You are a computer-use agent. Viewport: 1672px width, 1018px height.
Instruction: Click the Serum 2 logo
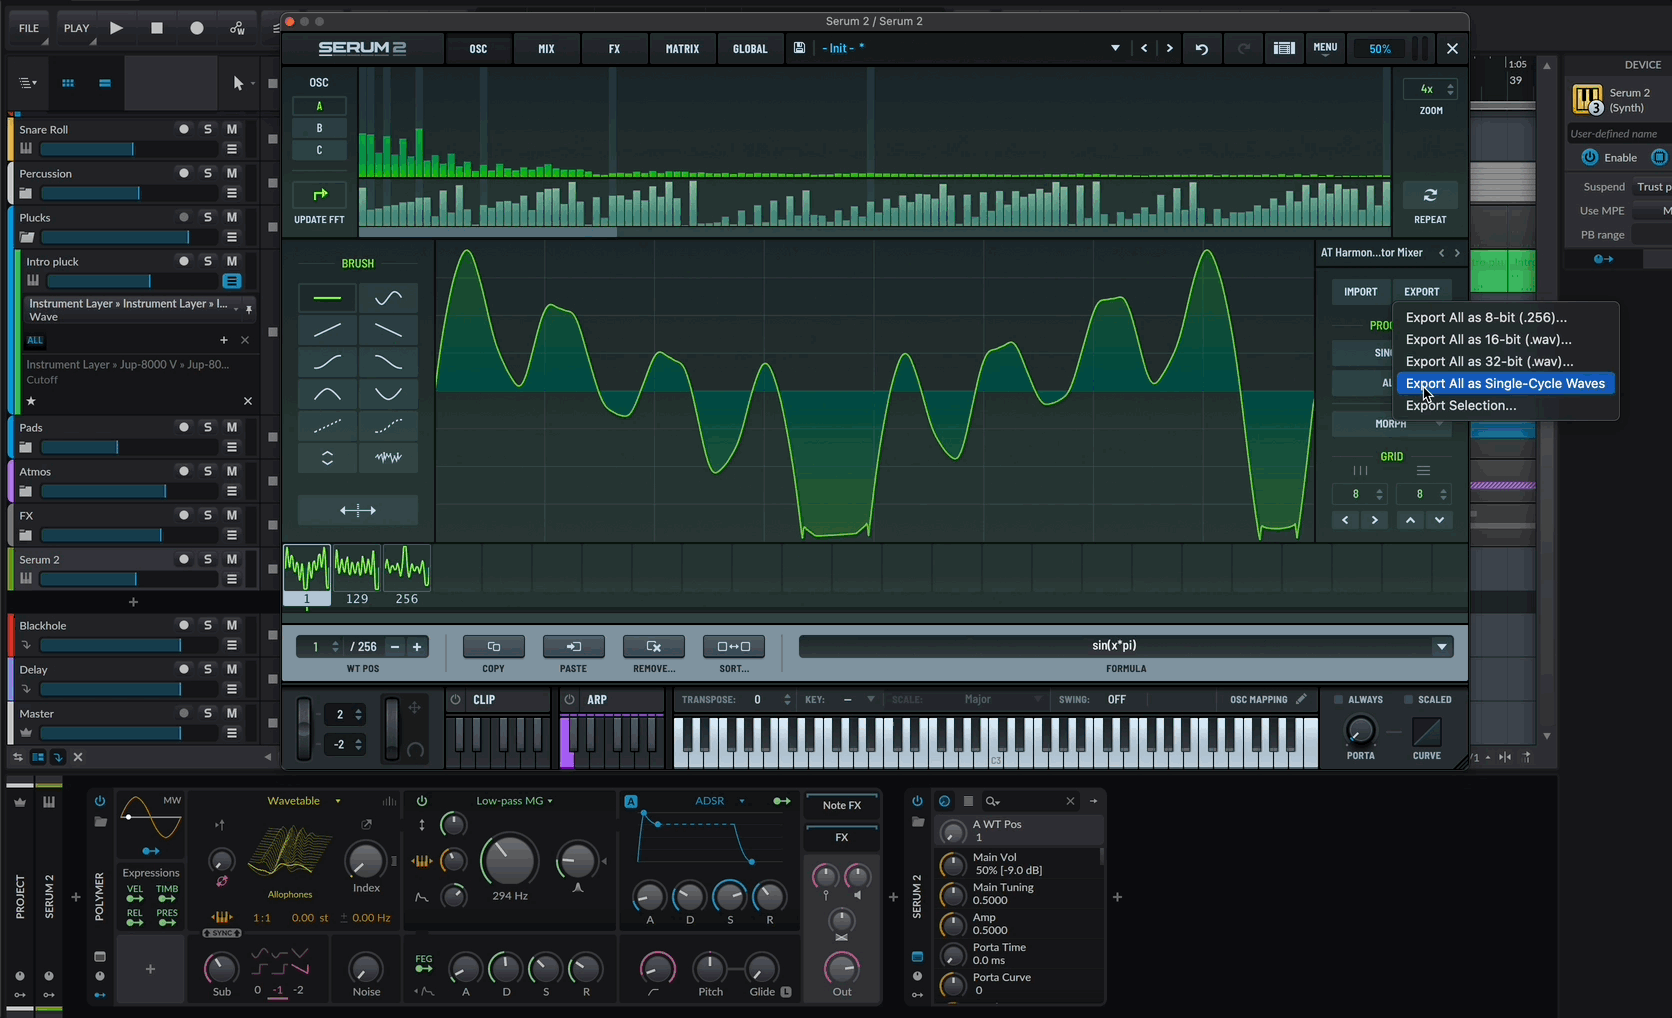[x=362, y=48]
